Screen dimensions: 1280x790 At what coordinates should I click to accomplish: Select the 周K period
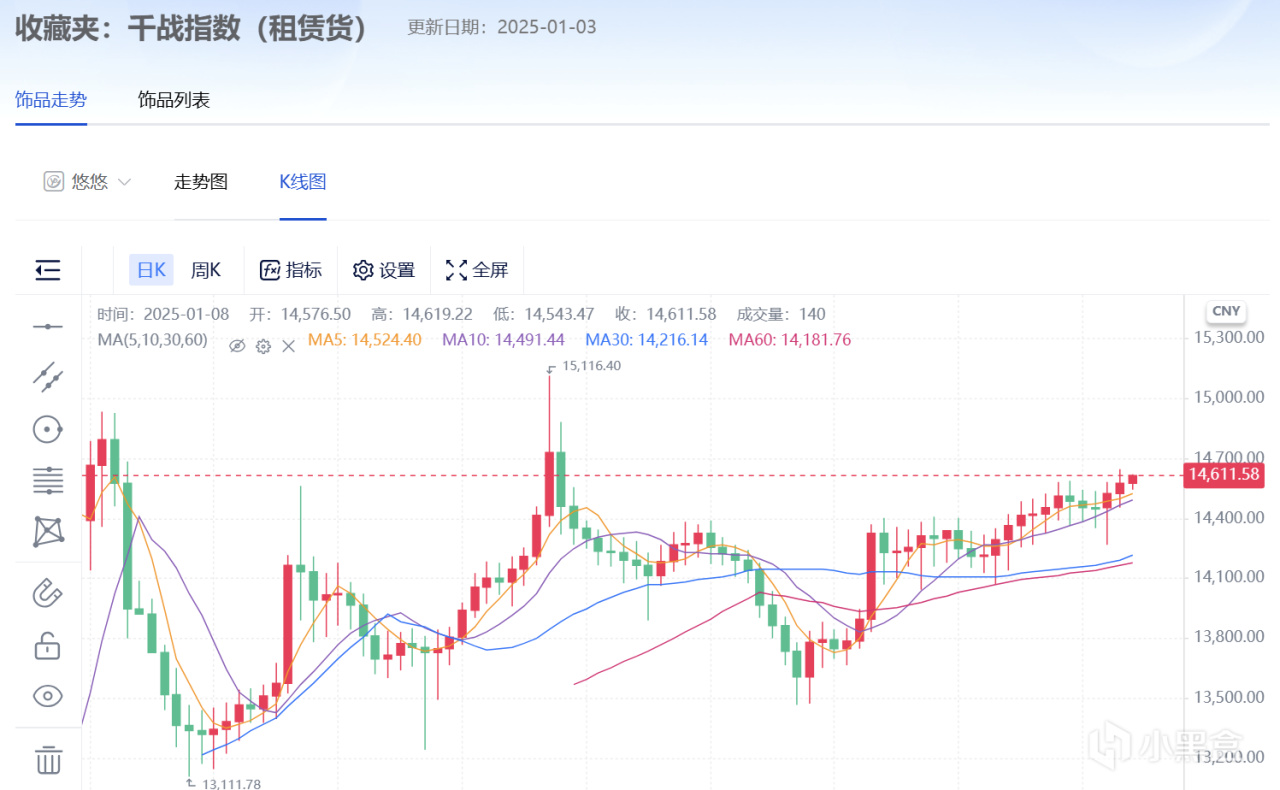[x=206, y=270]
